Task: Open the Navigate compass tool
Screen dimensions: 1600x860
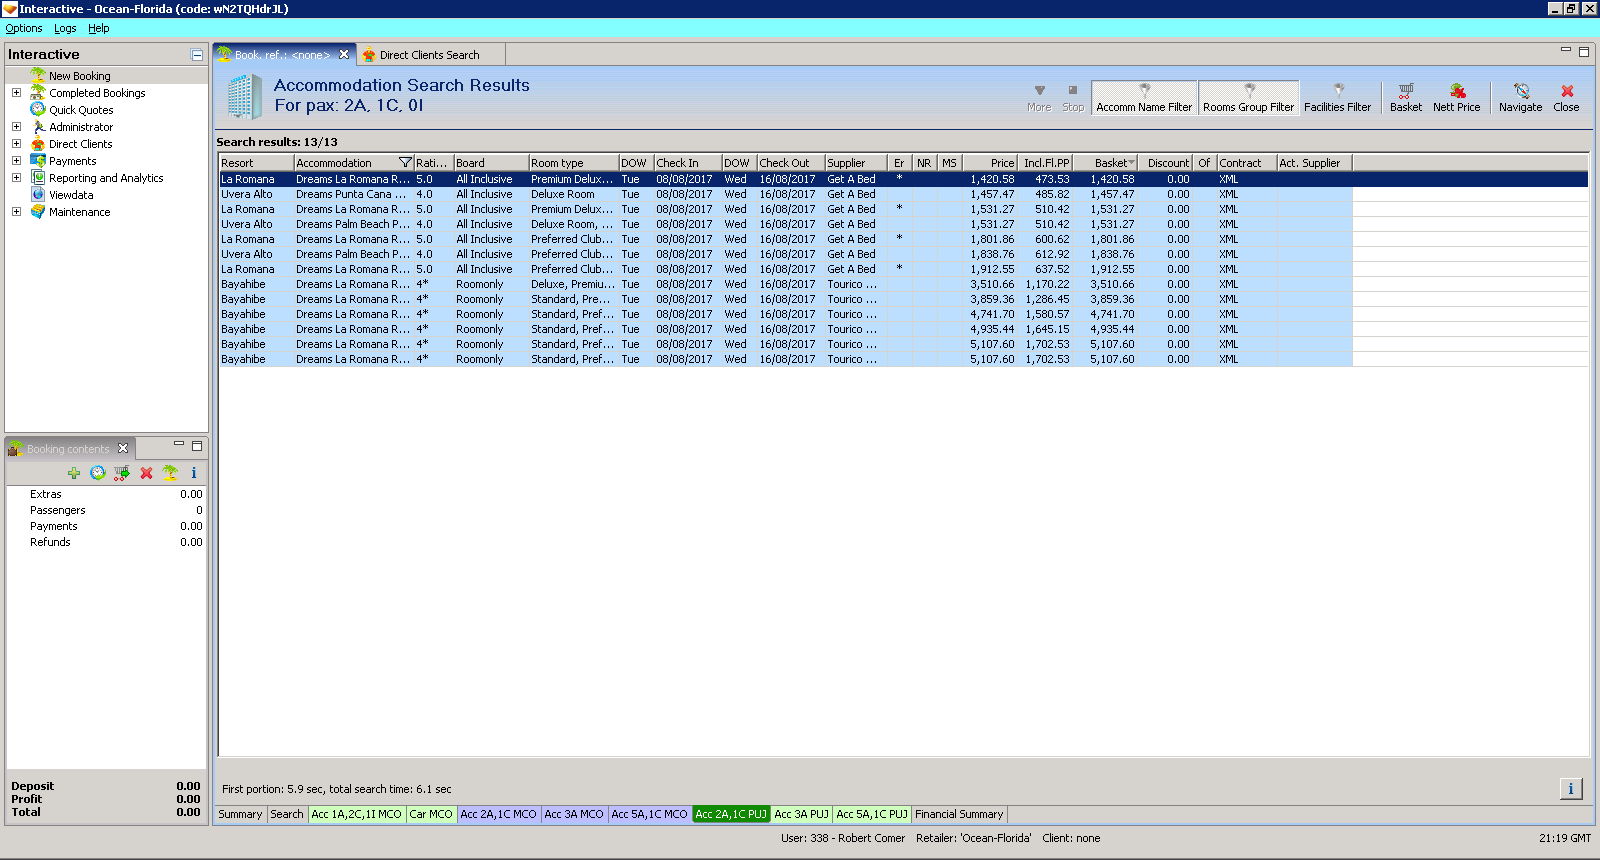Action: click(1520, 97)
